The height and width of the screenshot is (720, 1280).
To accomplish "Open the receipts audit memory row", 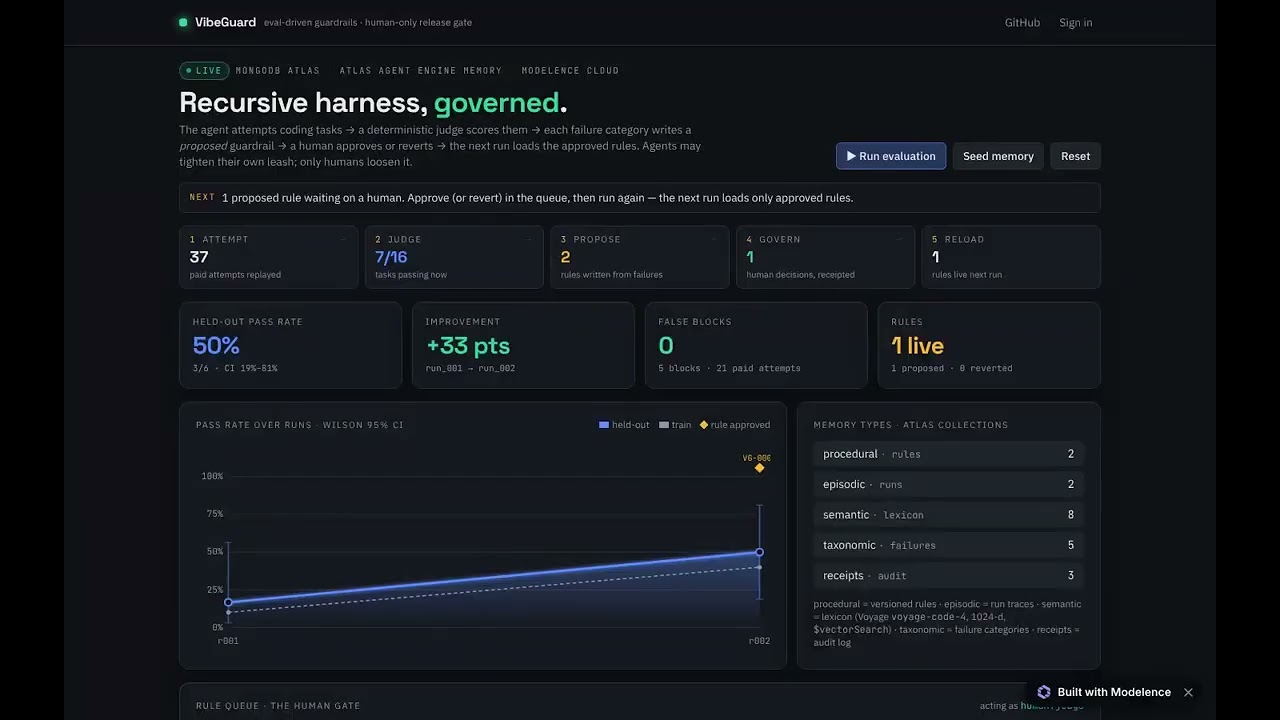I will [x=948, y=575].
